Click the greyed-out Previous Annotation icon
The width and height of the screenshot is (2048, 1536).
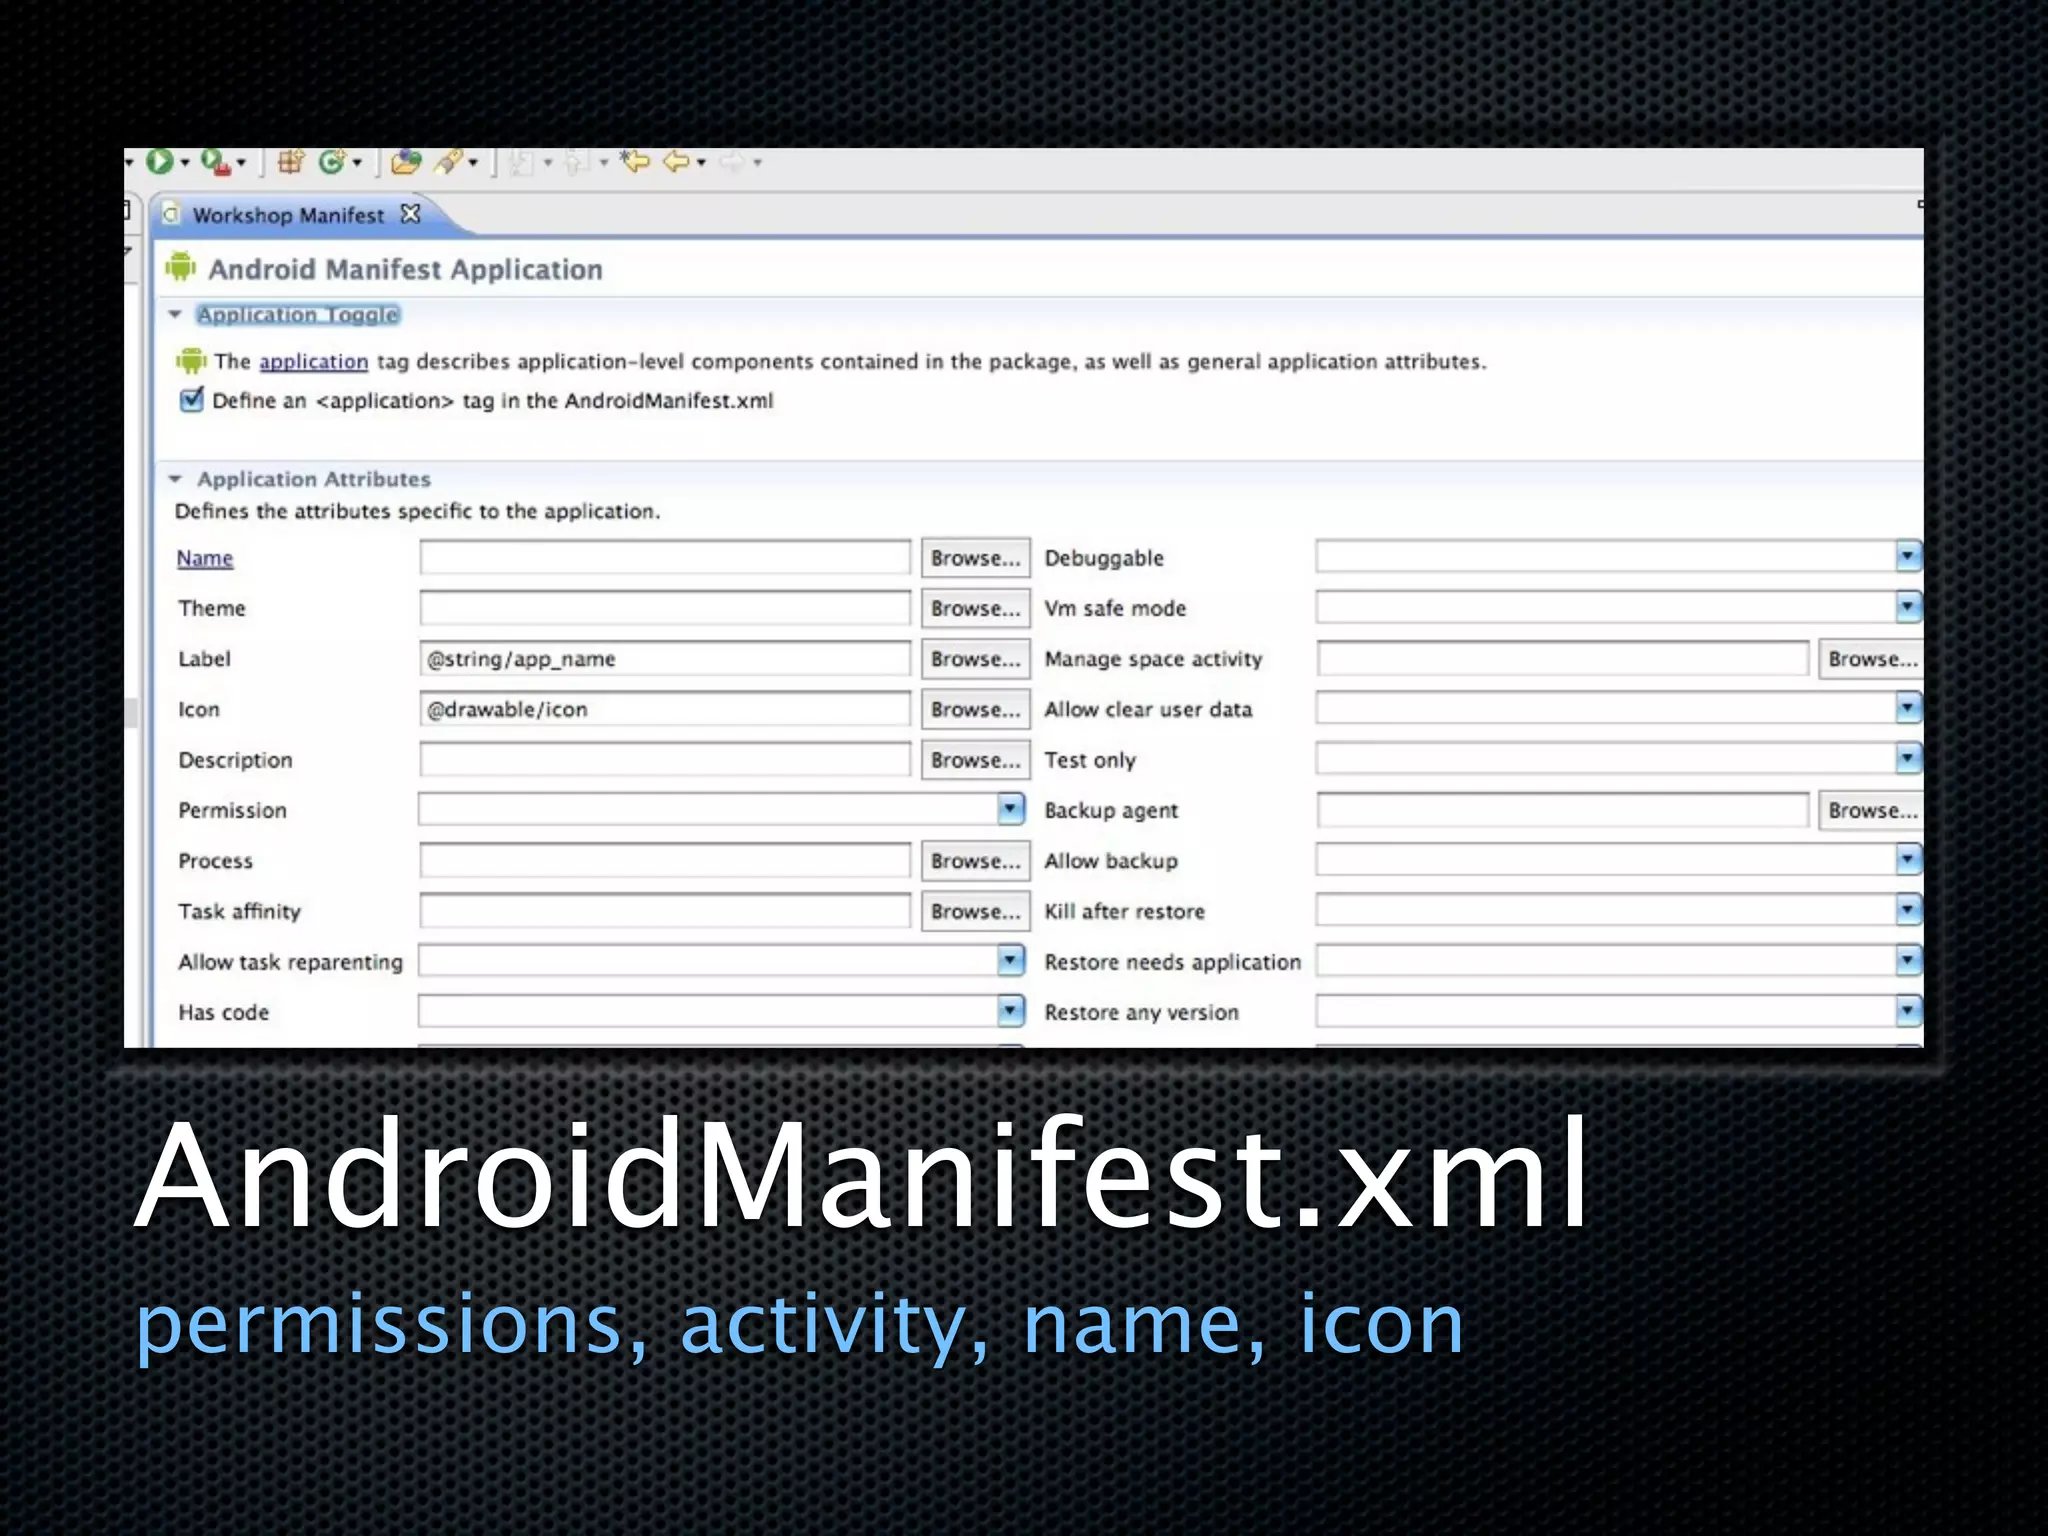[x=577, y=161]
